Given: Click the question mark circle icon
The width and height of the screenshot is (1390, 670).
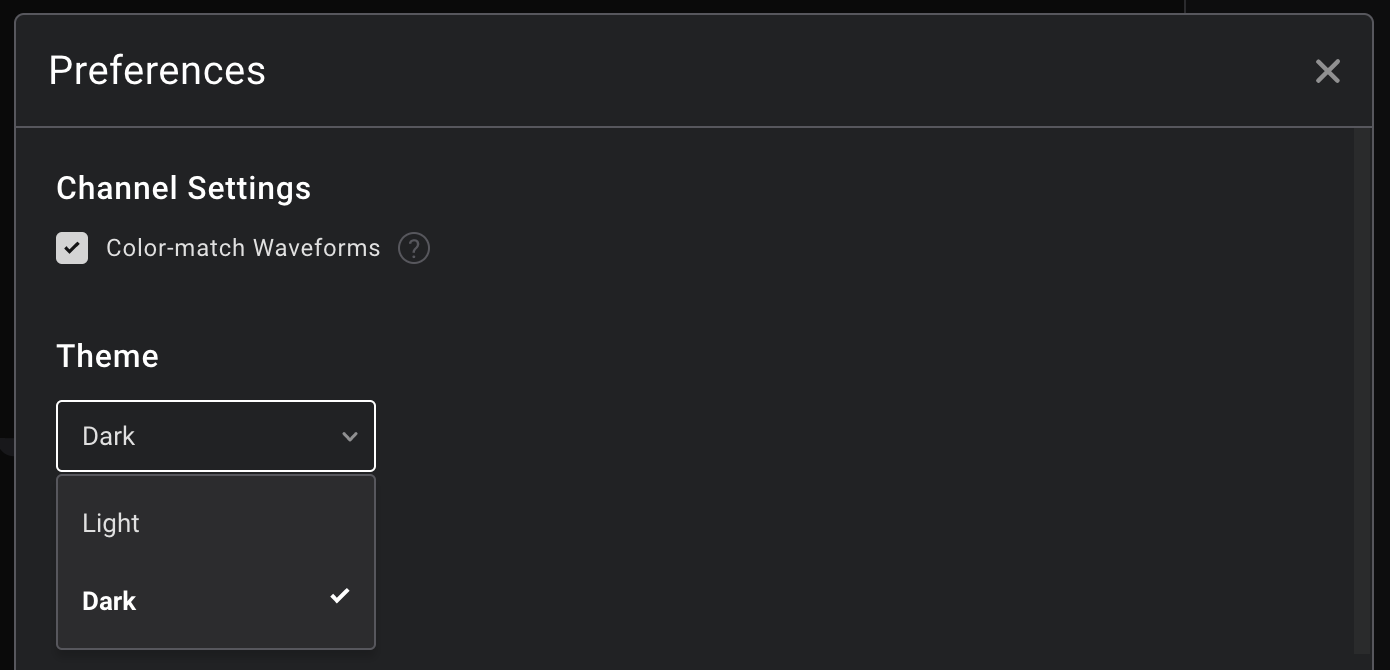Looking at the screenshot, I should pyautogui.click(x=414, y=248).
